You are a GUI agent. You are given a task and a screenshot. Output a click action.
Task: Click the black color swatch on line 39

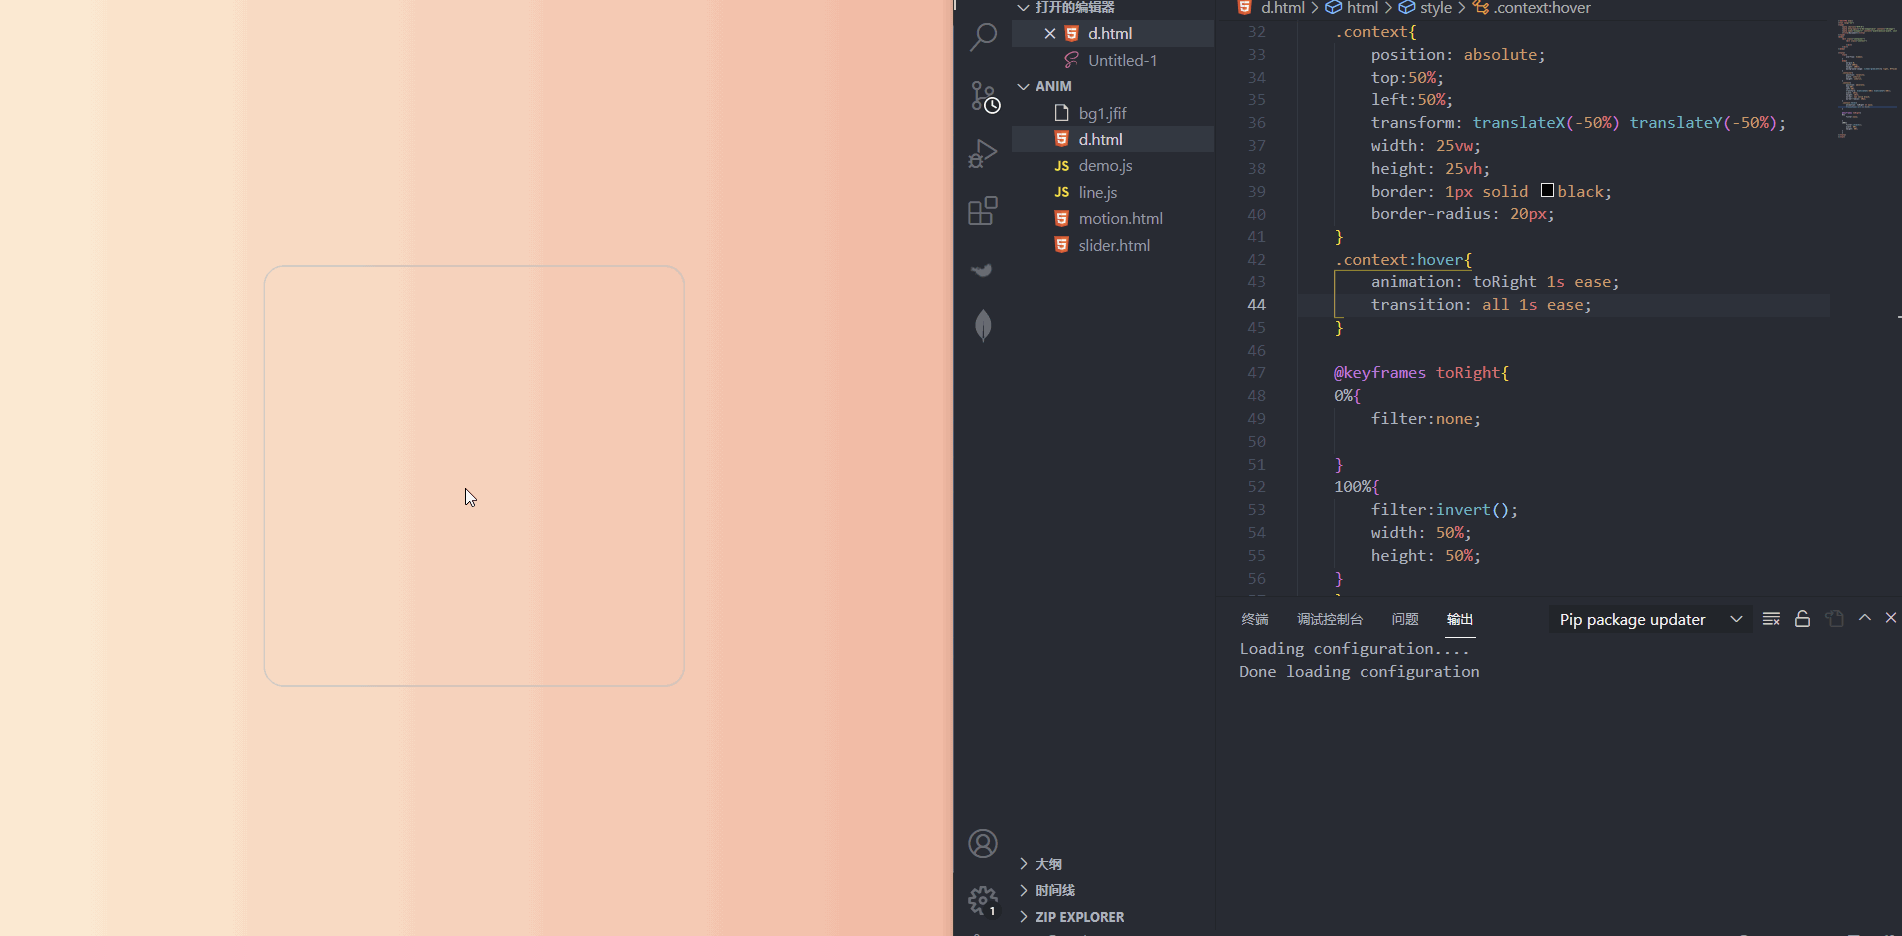pos(1547,190)
